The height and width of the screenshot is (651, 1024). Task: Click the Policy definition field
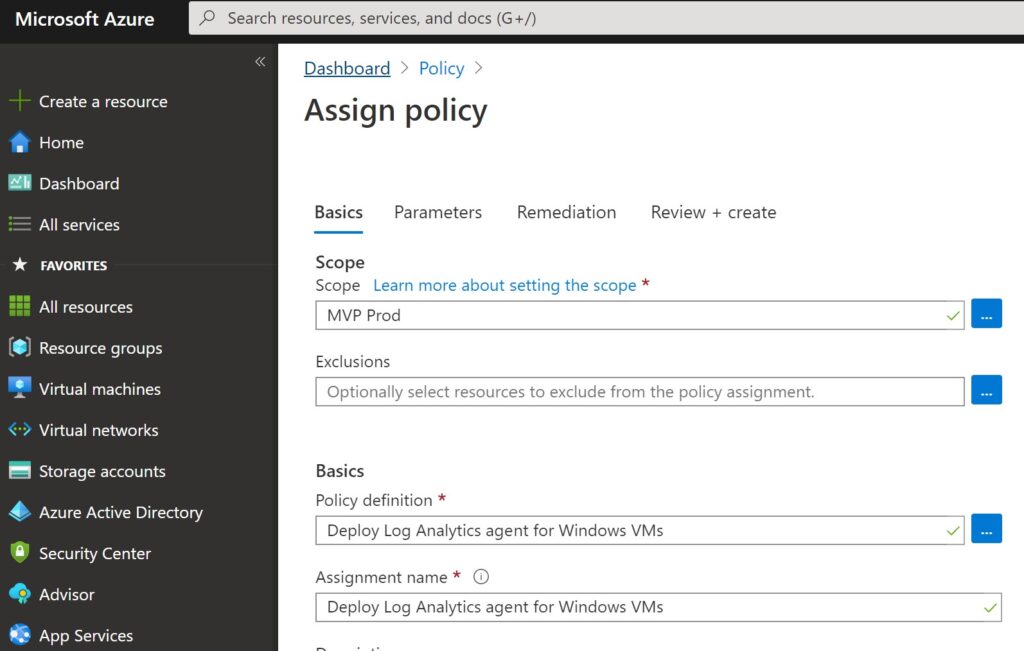(x=639, y=530)
